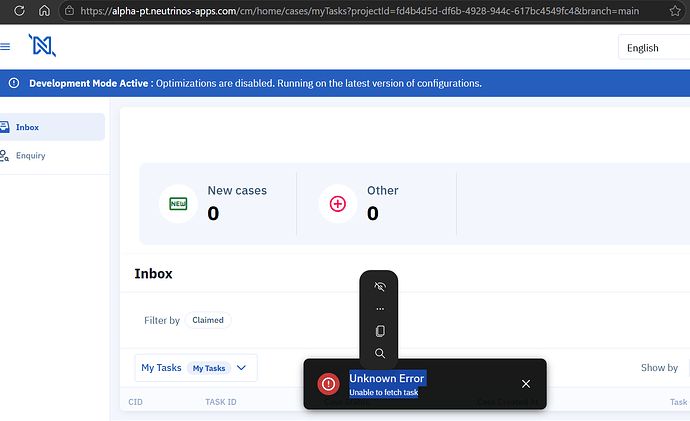
Task: Click the 'Unable to fetch task' message
Action: (x=384, y=392)
